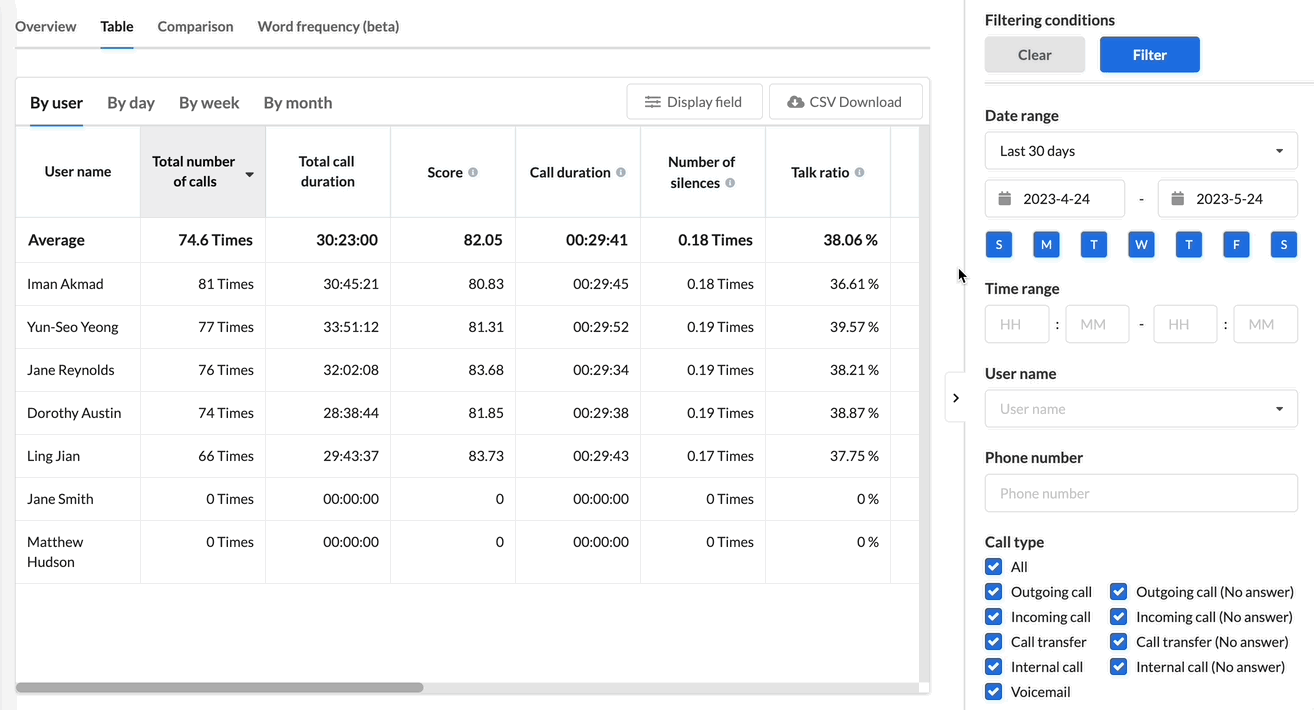Click the info icon by Number of silences

coord(730,183)
